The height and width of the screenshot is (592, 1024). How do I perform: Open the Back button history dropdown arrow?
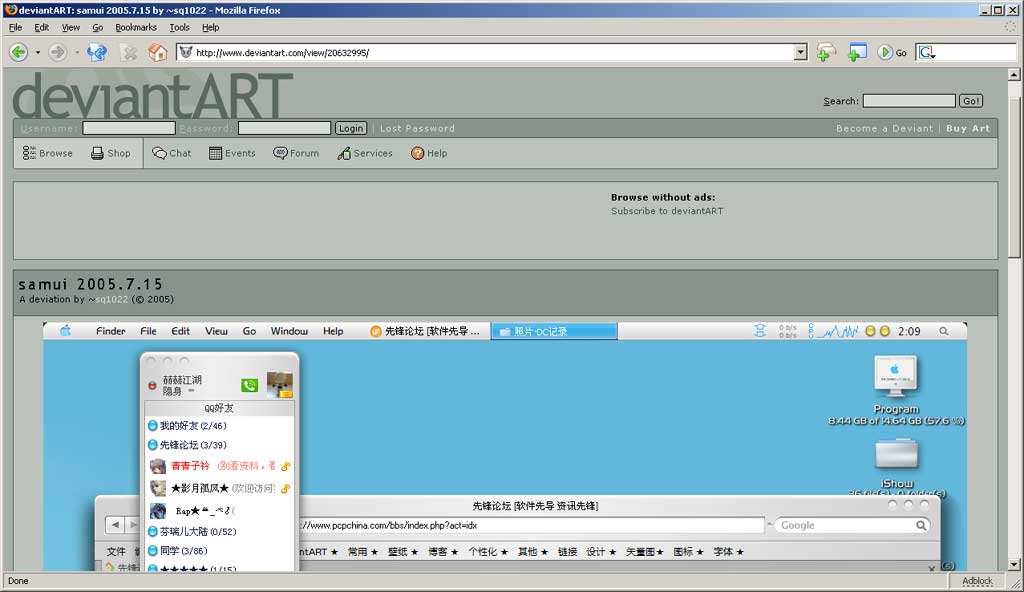pyautogui.click(x=38, y=52)
